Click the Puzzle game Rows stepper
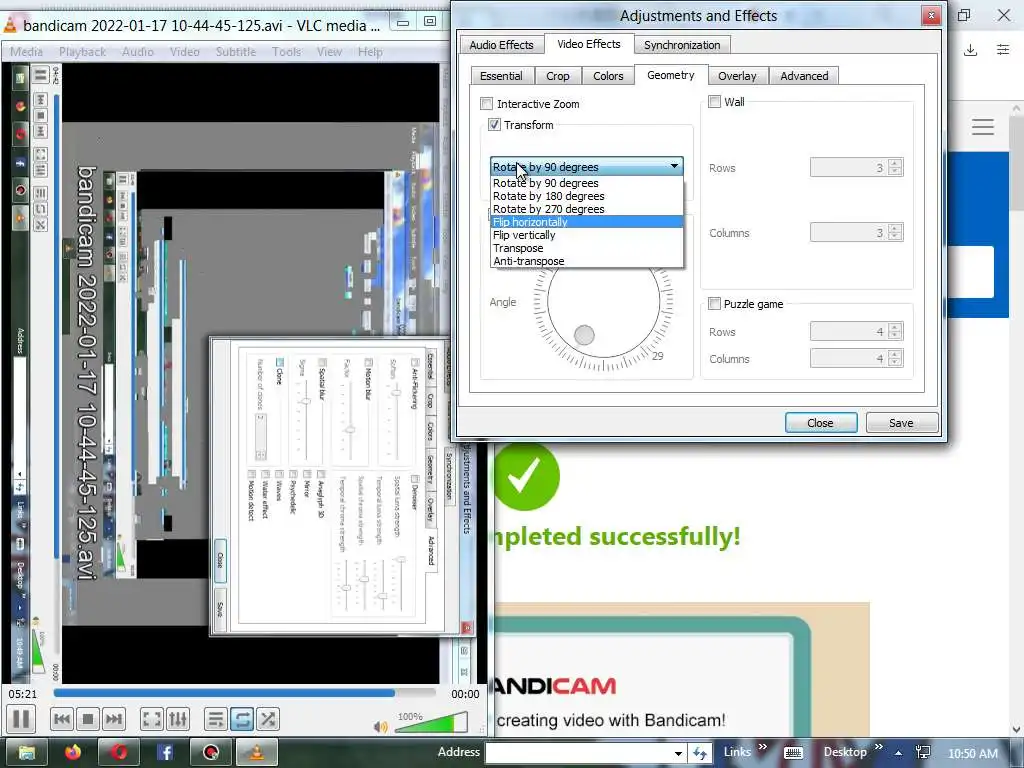The width and height of the screenshot is (1024, 768). coord(895,331)
